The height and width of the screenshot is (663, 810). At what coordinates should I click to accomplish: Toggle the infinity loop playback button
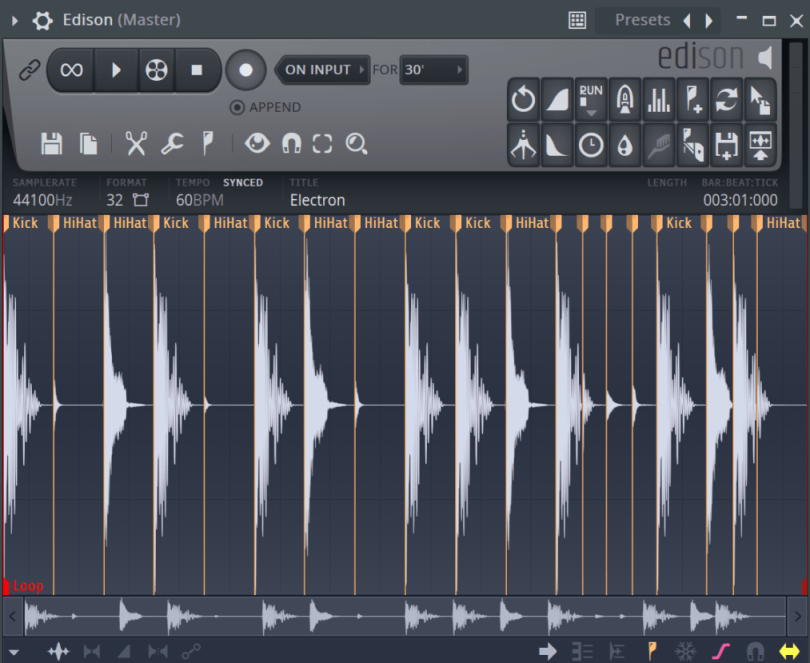click(x=71, y=70)
